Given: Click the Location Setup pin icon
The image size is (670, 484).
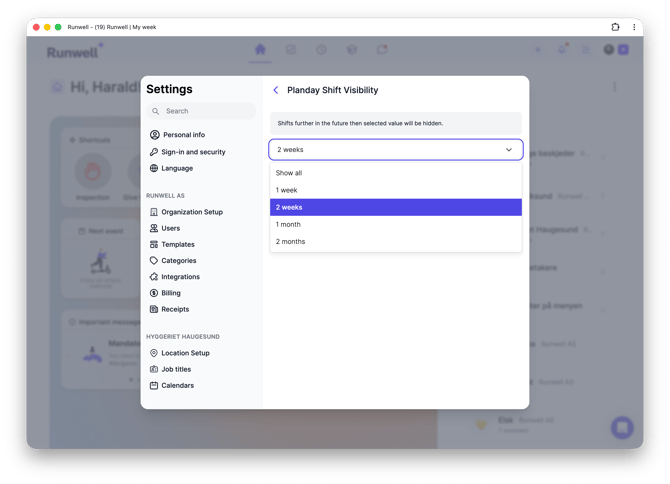Looking at the screenshot, I should (154, 353).
